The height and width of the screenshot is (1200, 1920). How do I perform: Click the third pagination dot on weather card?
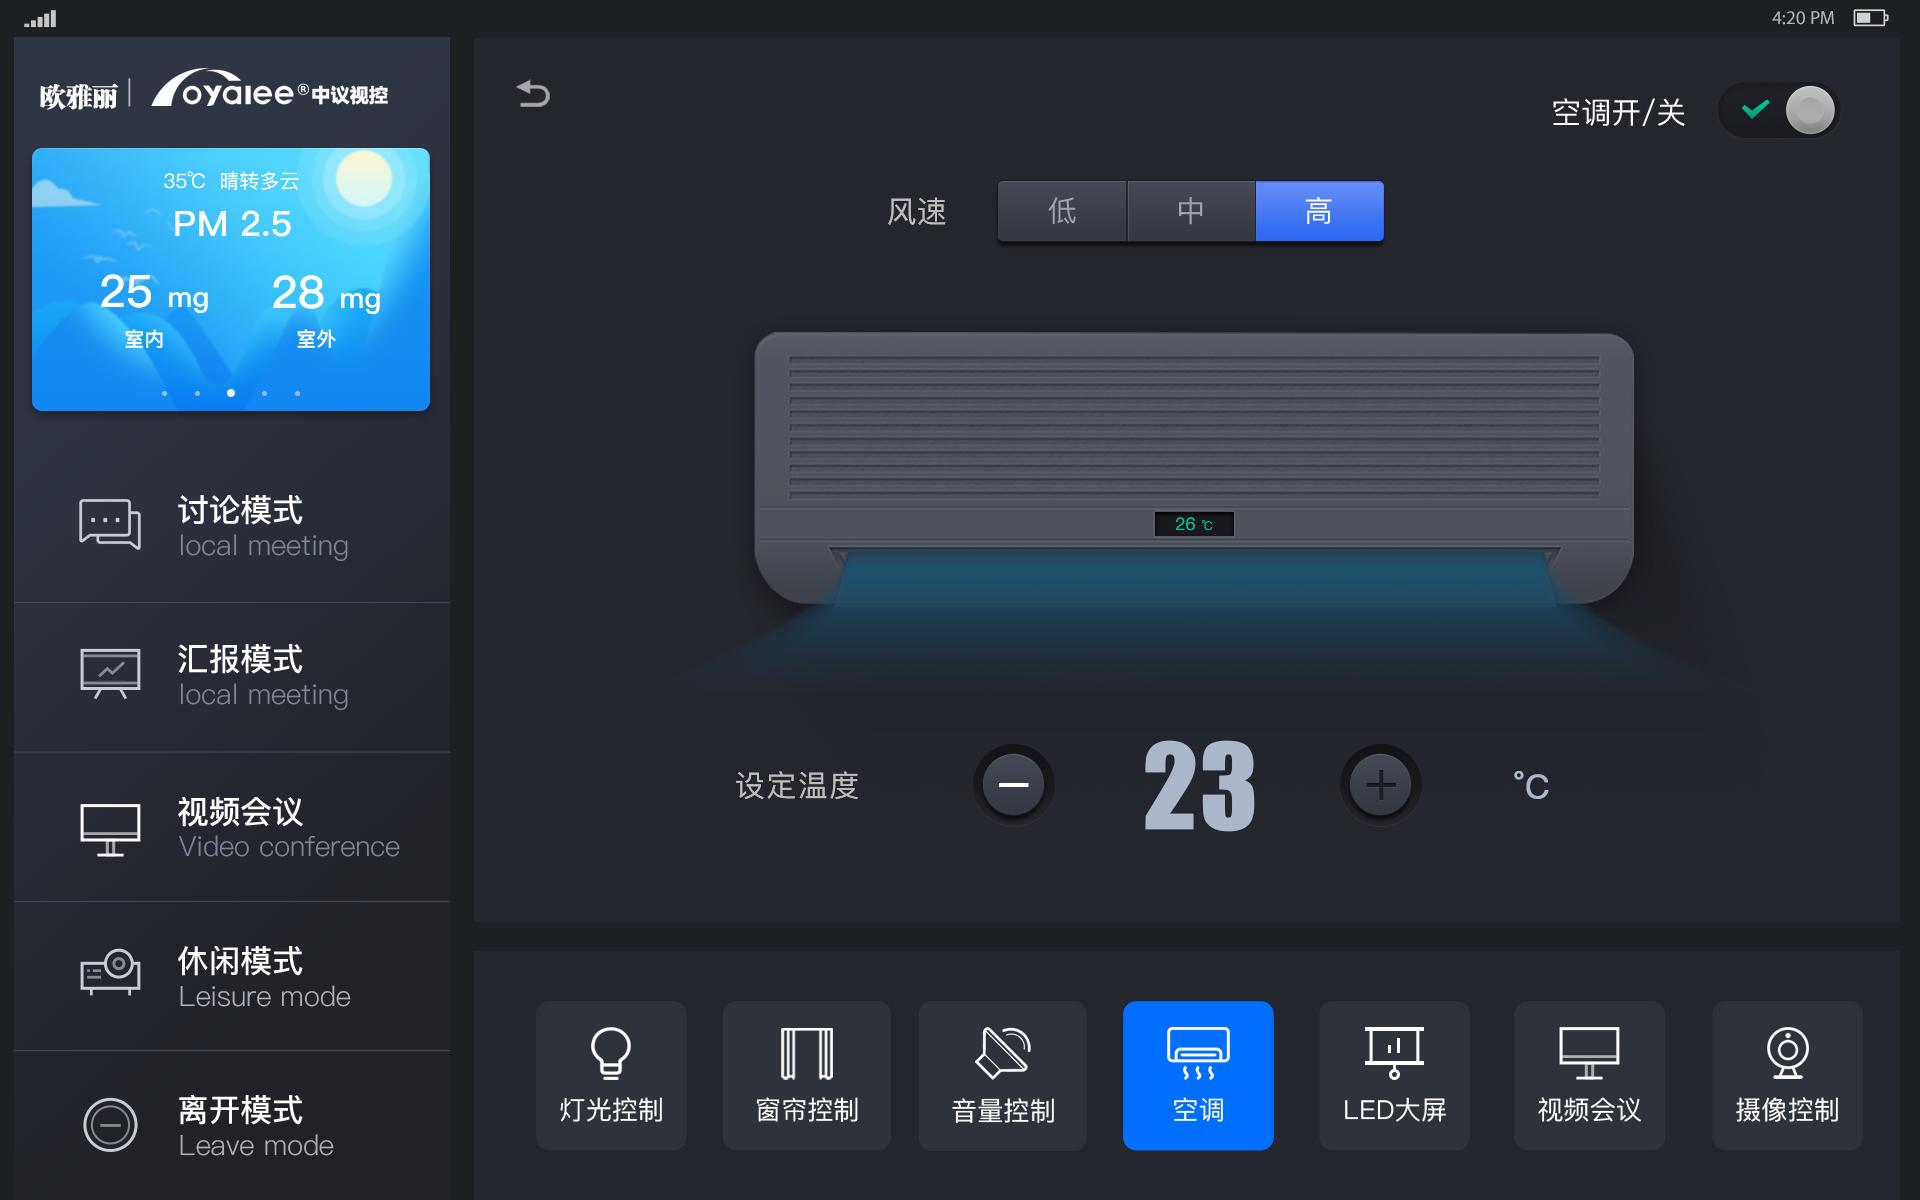click(x=230, y=393)
